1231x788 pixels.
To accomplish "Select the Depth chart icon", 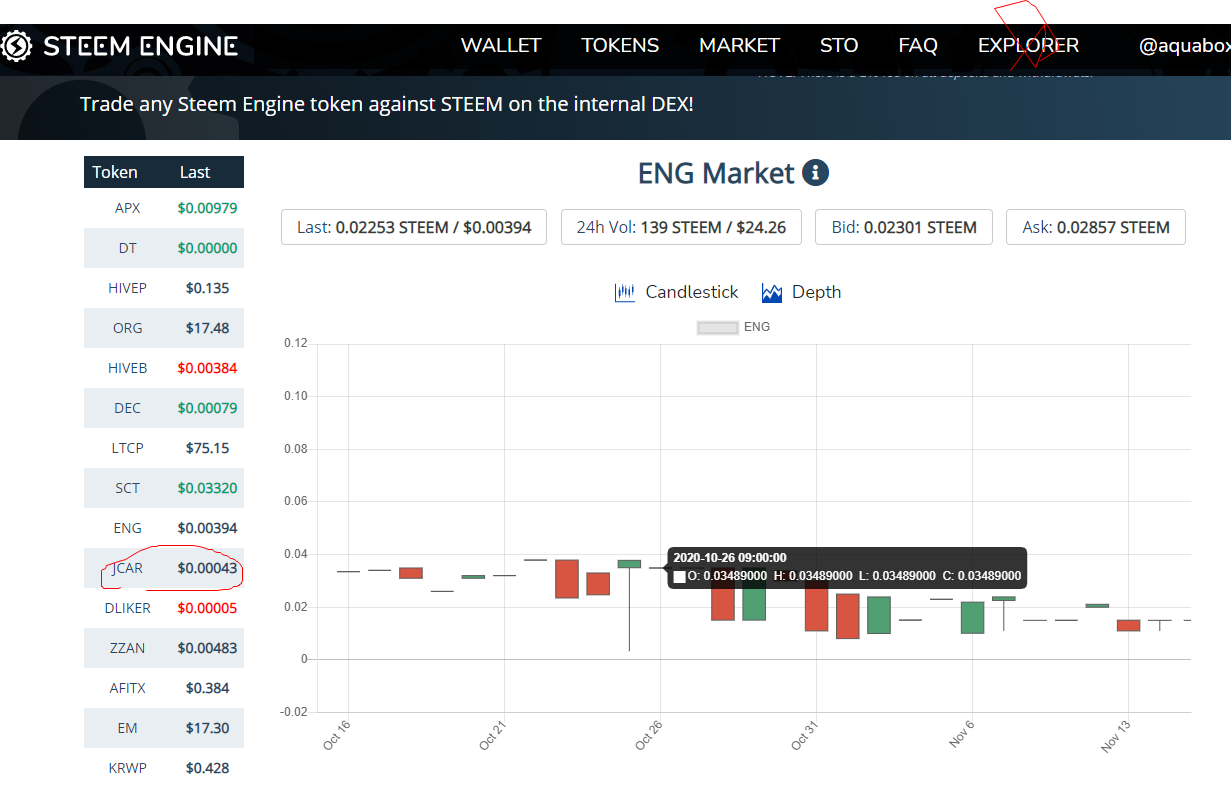I will coord(771,293).
